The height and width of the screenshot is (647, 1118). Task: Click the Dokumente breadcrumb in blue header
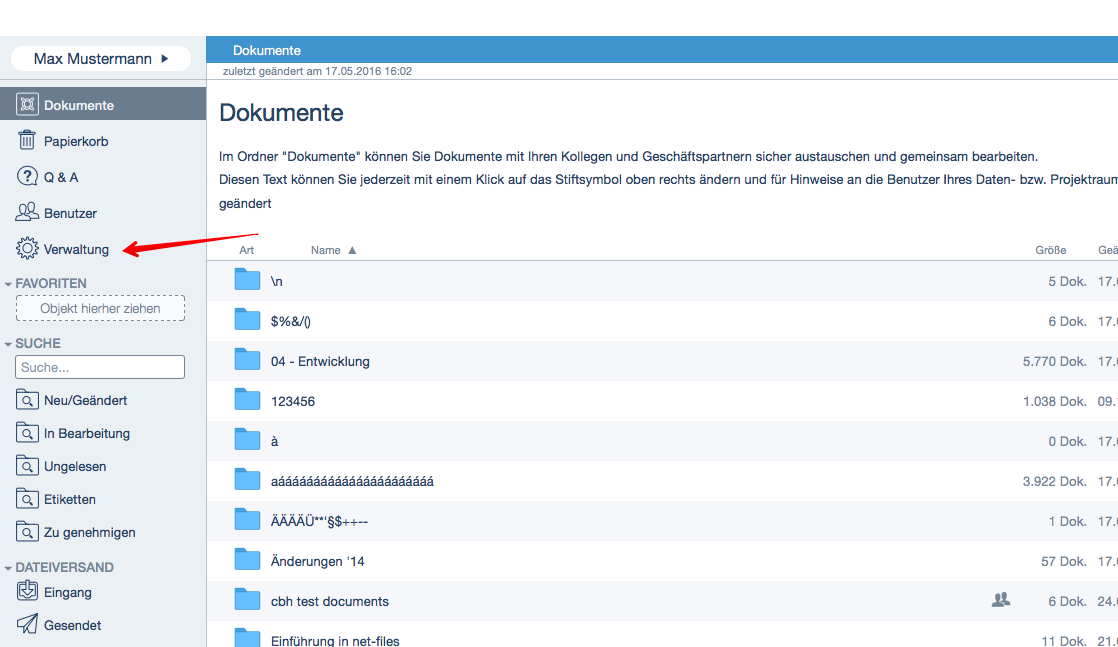pyautogui.click(x=267, y=51)
